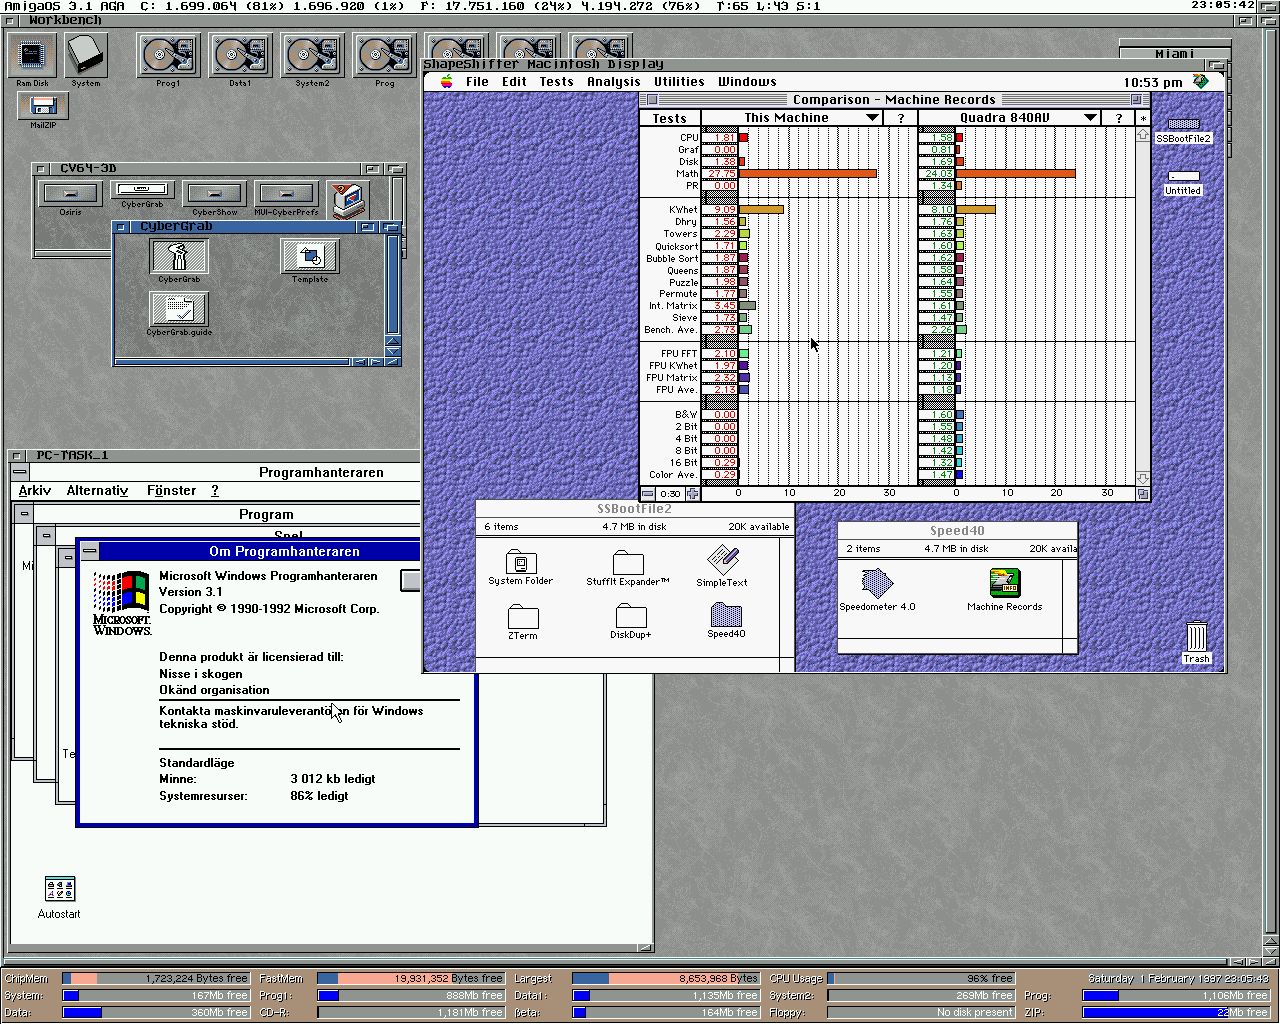Viewport: 1280px width, 1024px height.
Task: Click the question mark beside This Machine
Action: [900, 118]
